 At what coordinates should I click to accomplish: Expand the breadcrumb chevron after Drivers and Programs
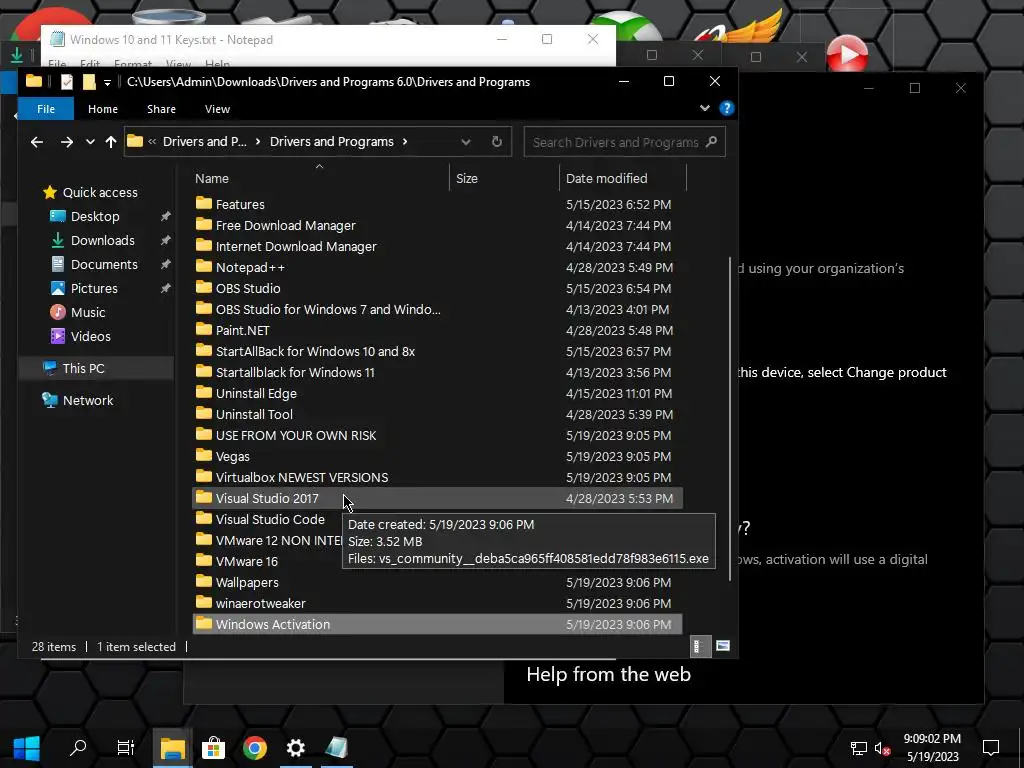coord(405,142)
